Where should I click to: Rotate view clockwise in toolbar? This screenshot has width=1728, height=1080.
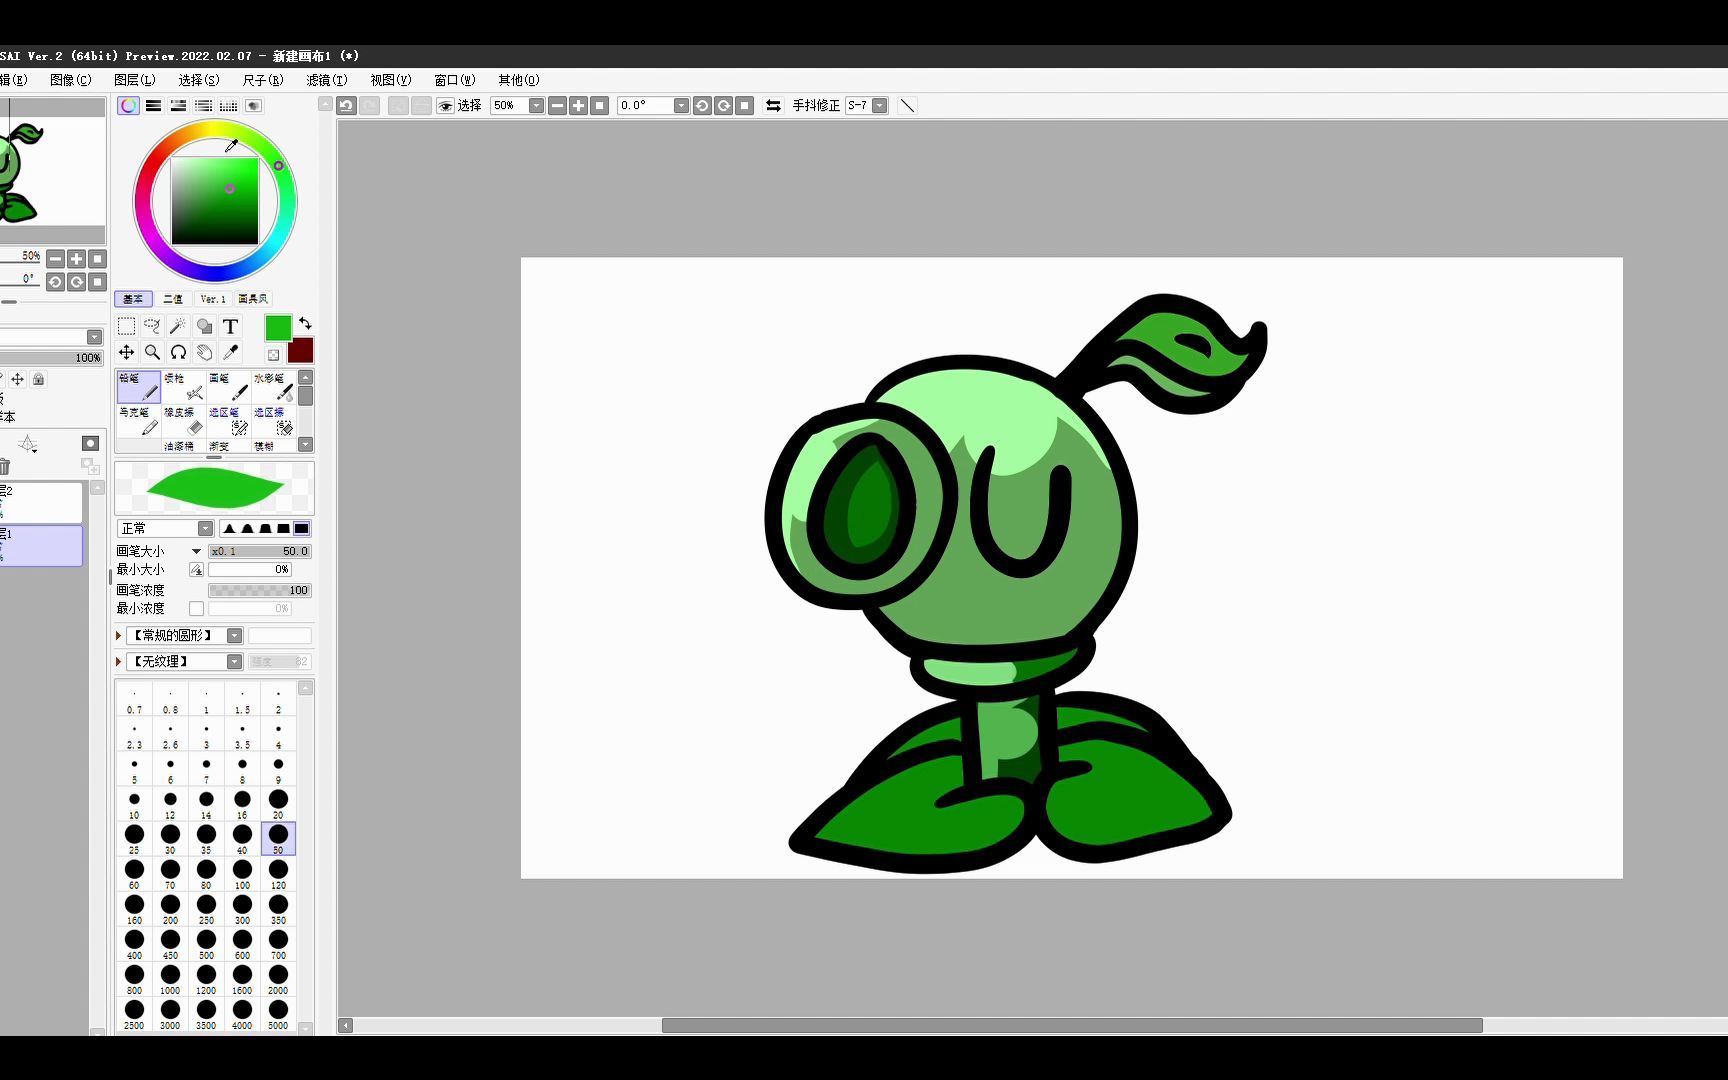pyautogui.click(x=723, y=105)
